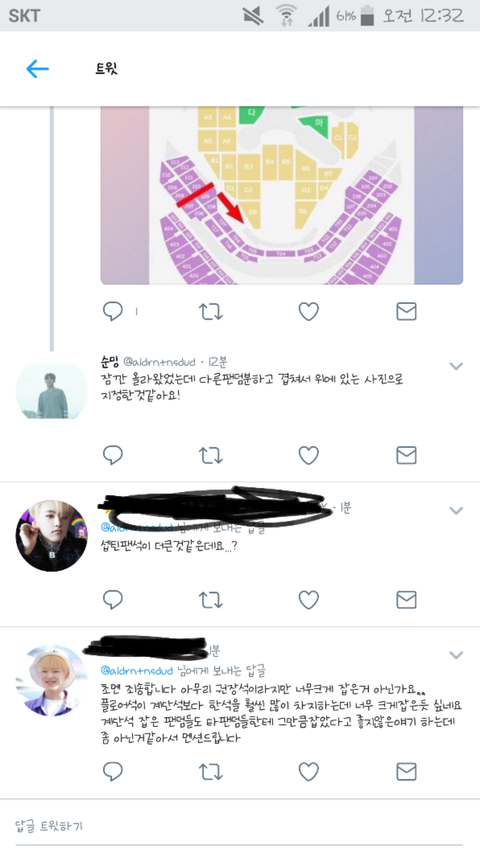
Task: Like the last reply tweet
Action: coord(309,771)
